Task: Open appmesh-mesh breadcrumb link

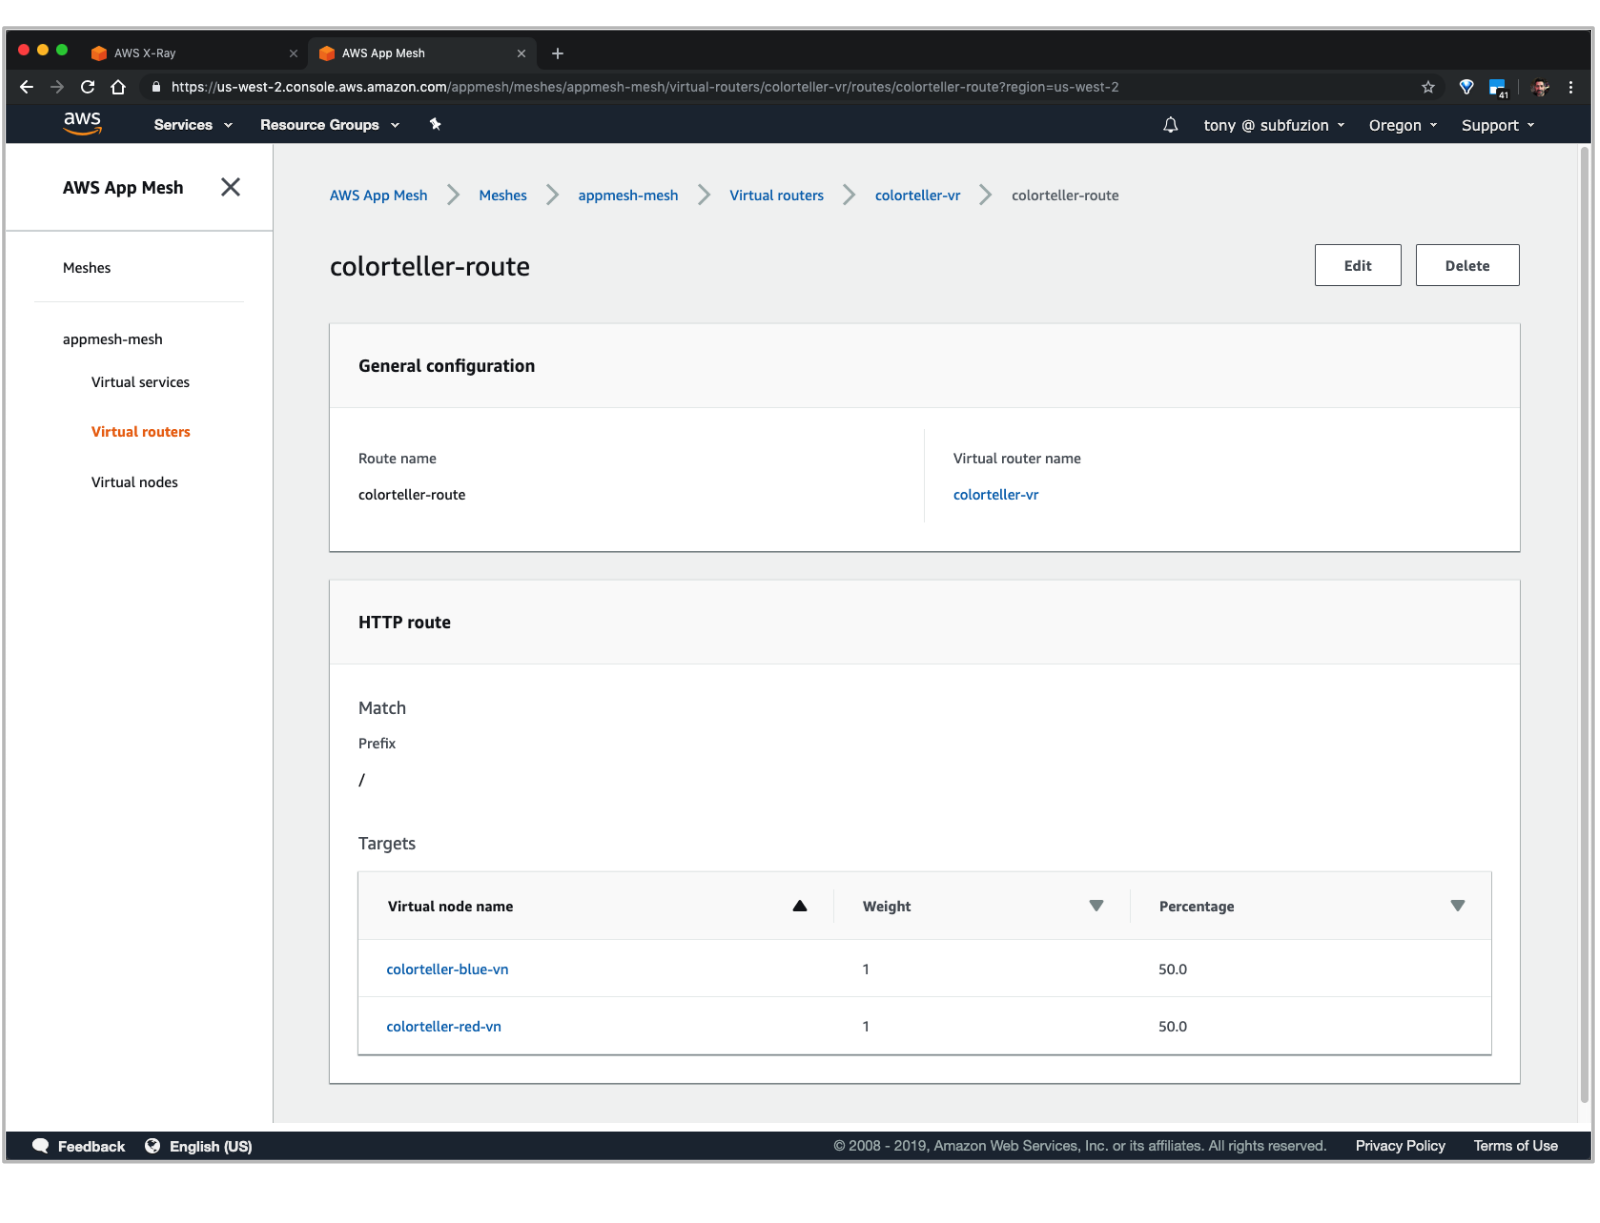Action: coord(628,195)
